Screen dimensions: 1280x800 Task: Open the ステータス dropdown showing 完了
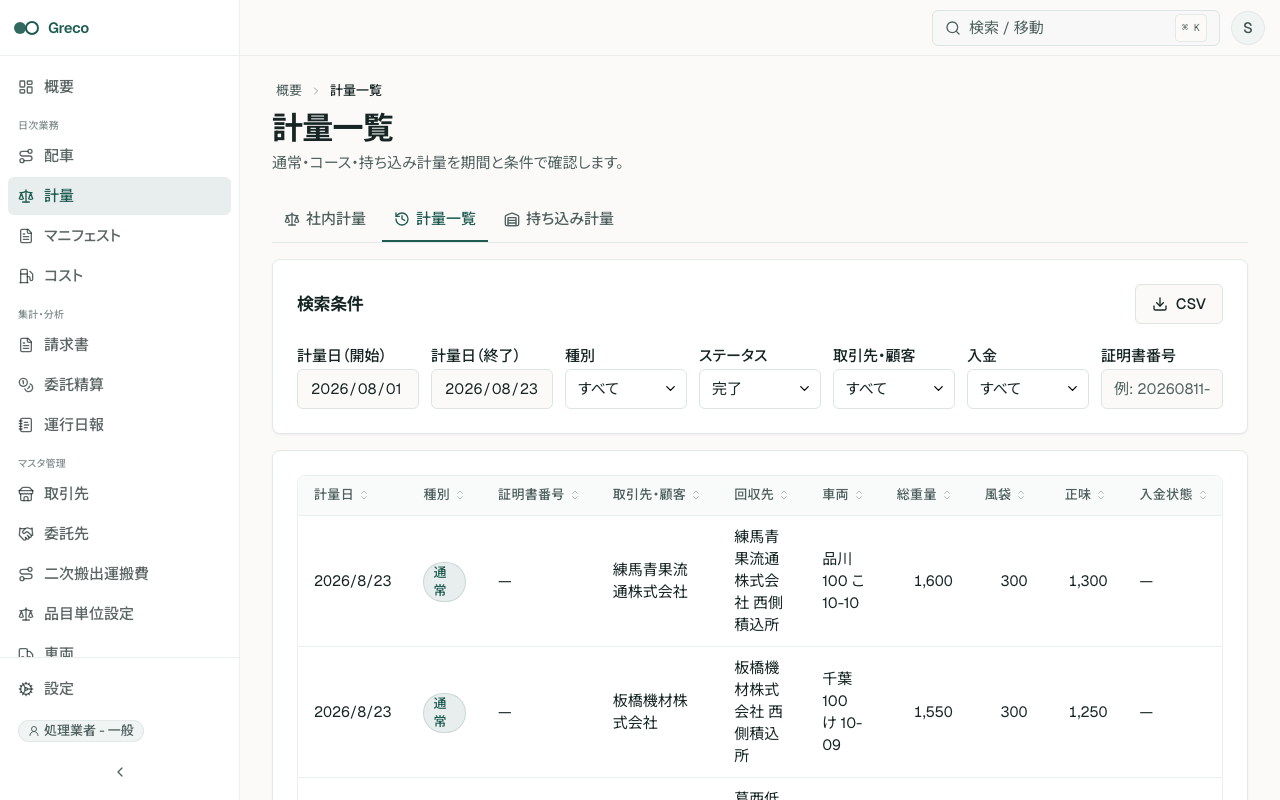[x=760, y=389]
